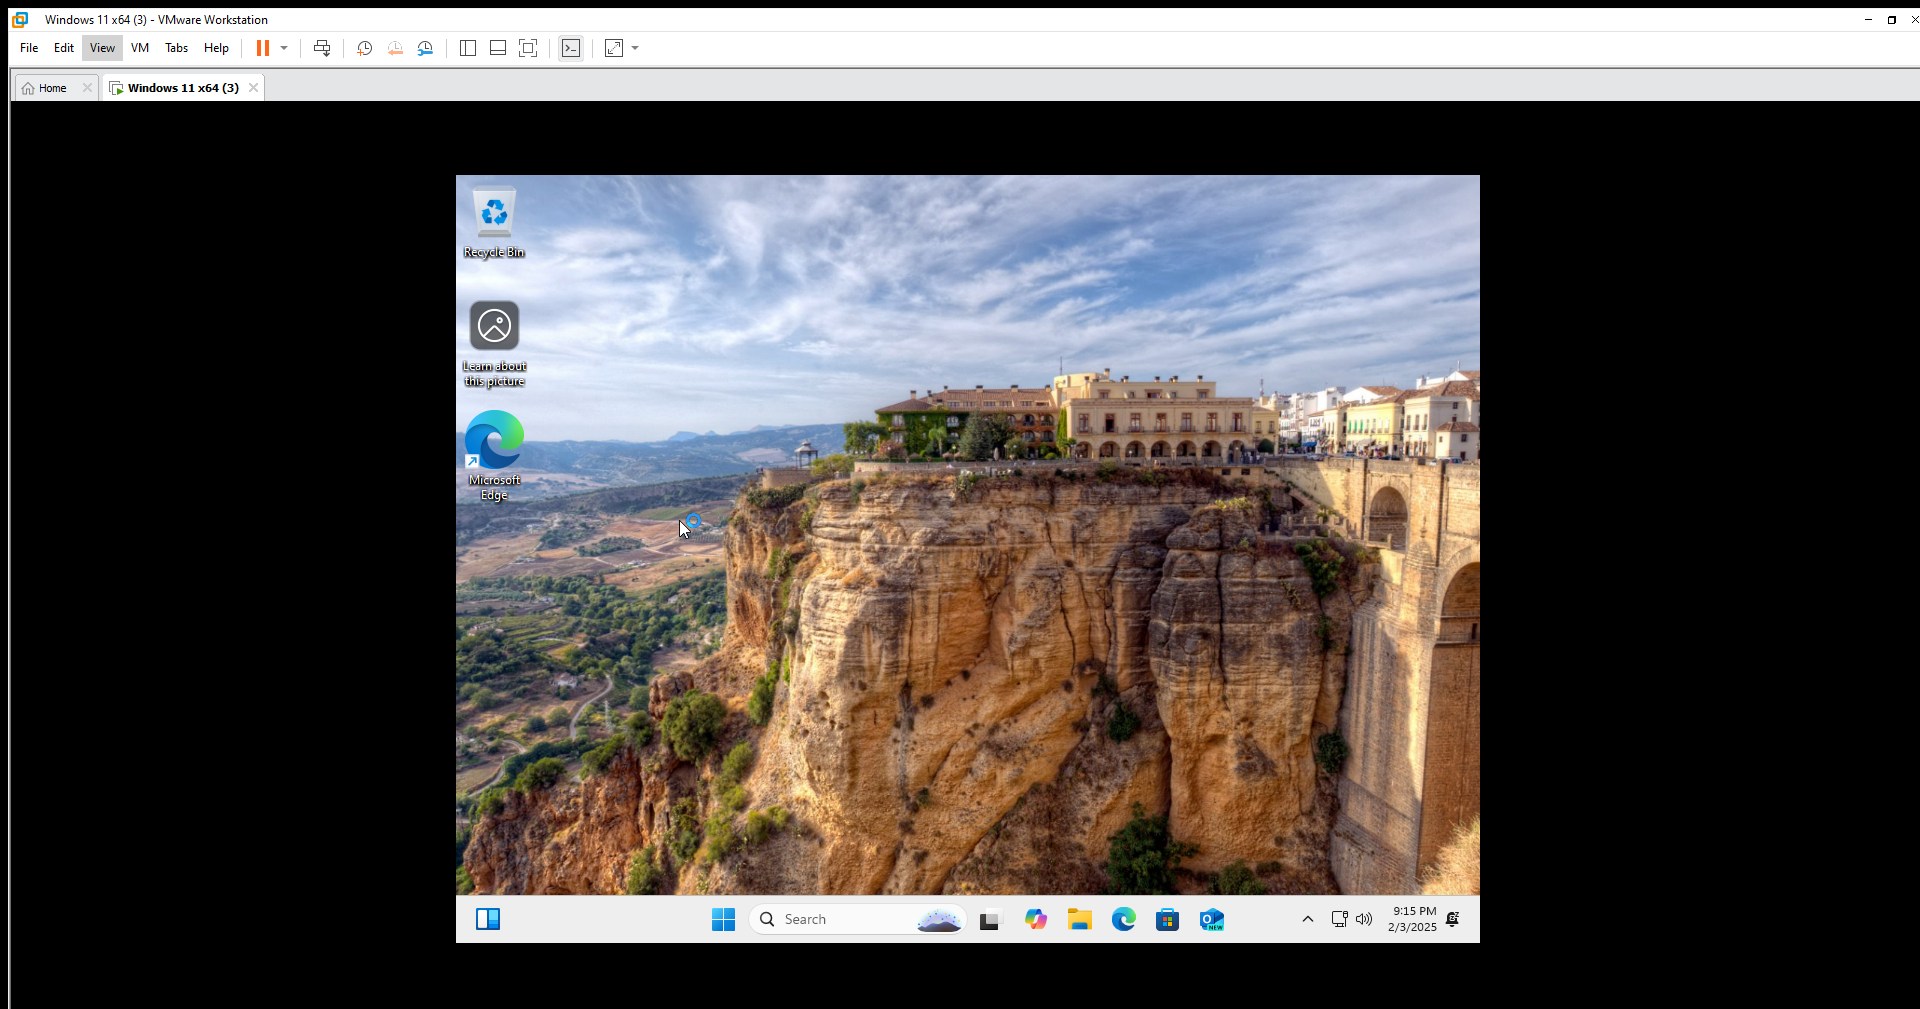
Task: Open the VM menu
Action: tap(139, 48)
